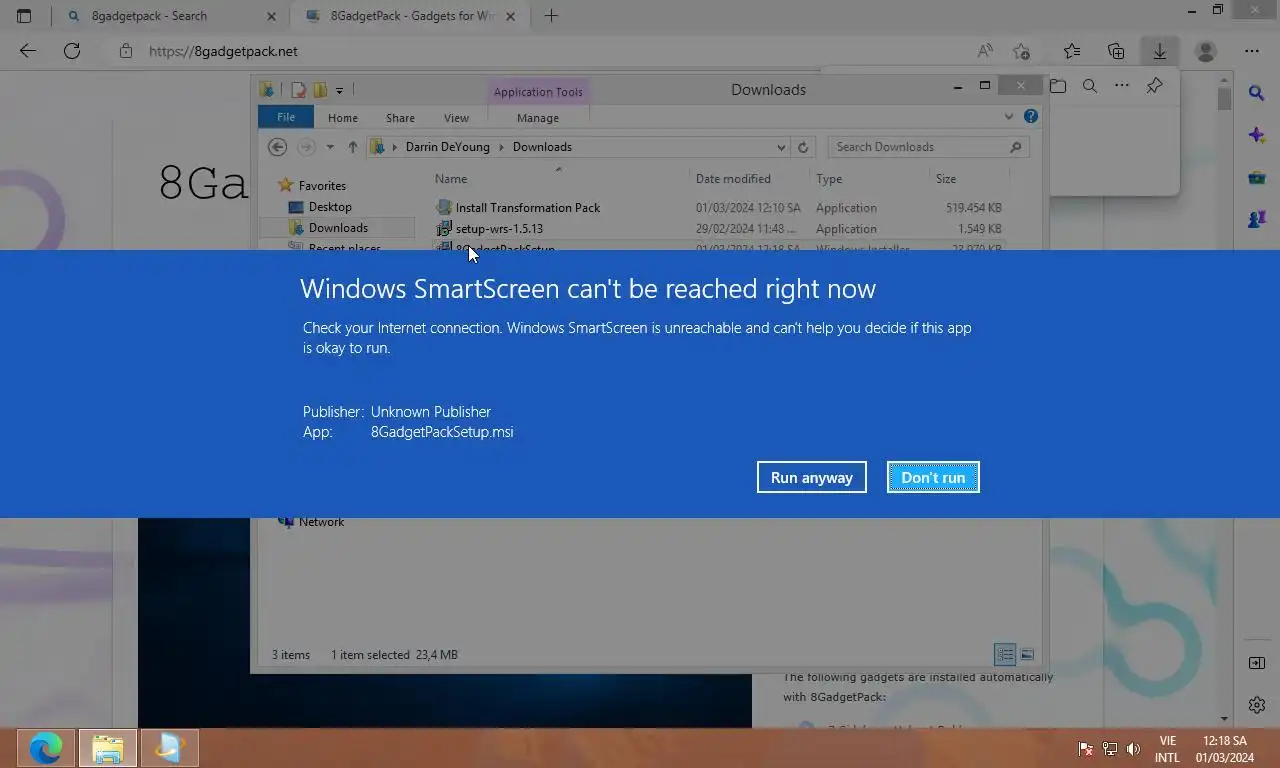Go back in Edge browser

28,51
